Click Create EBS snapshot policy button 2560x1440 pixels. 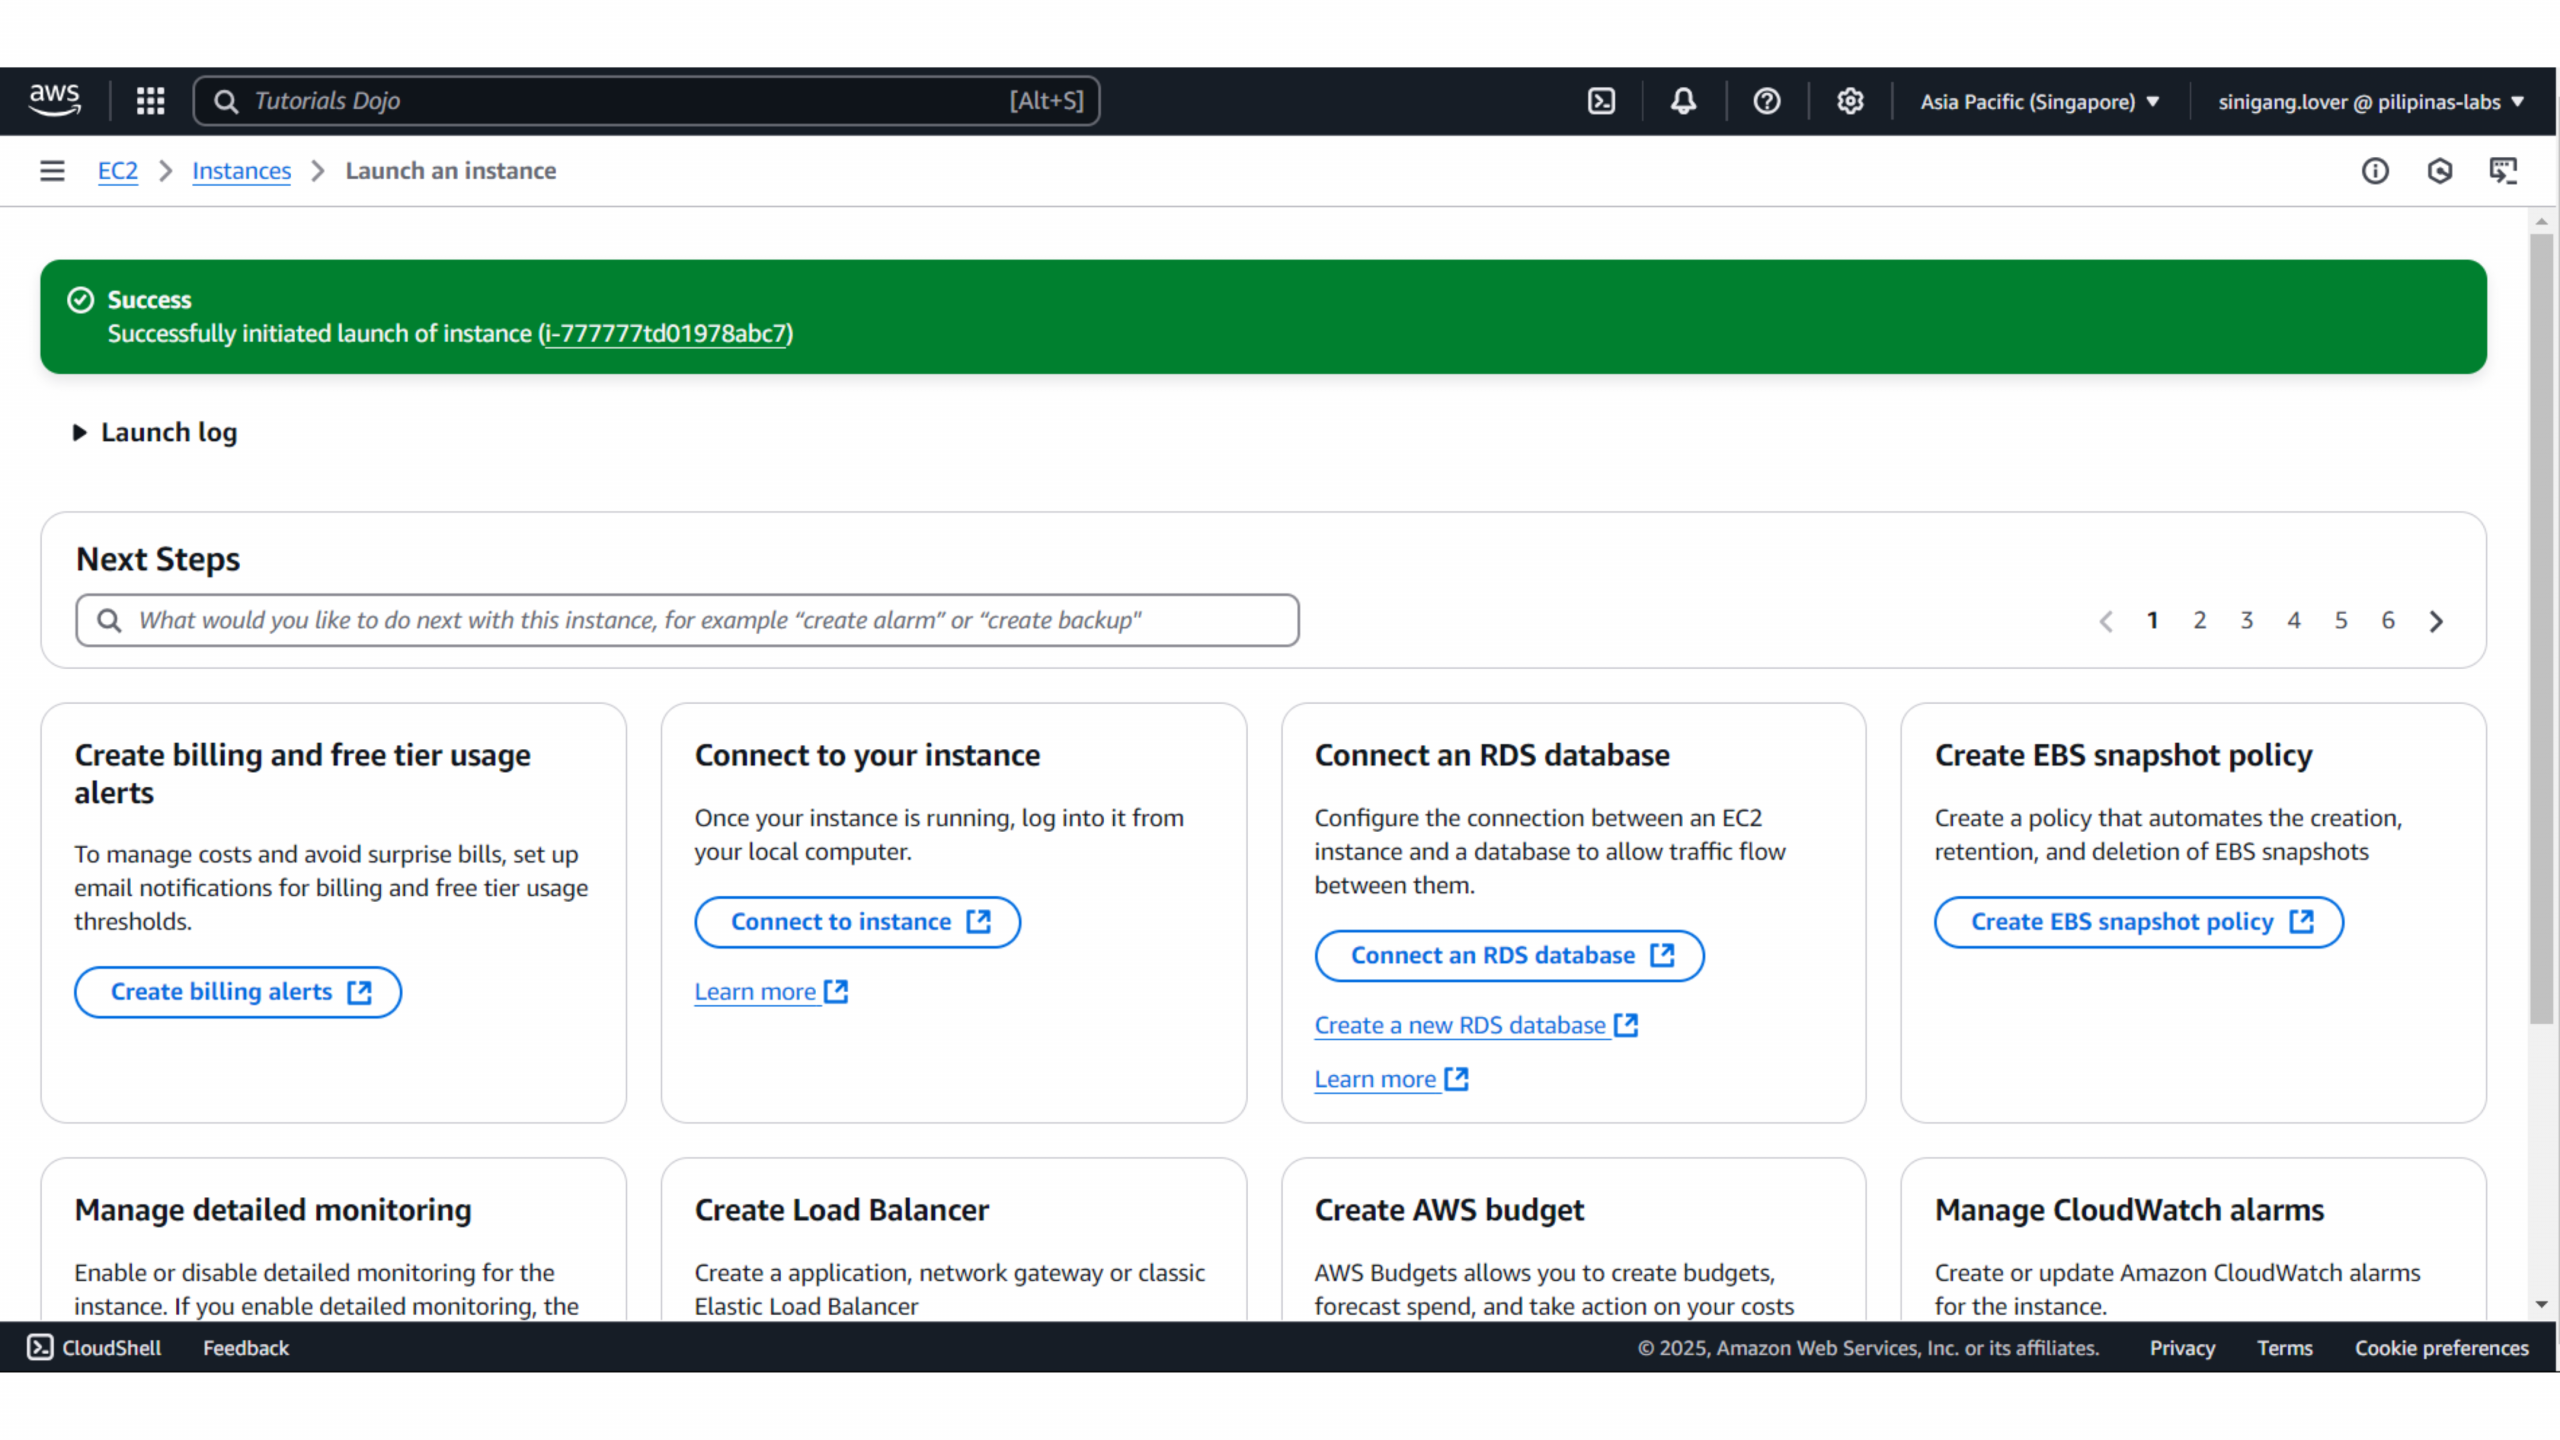tap(2138, 922)
